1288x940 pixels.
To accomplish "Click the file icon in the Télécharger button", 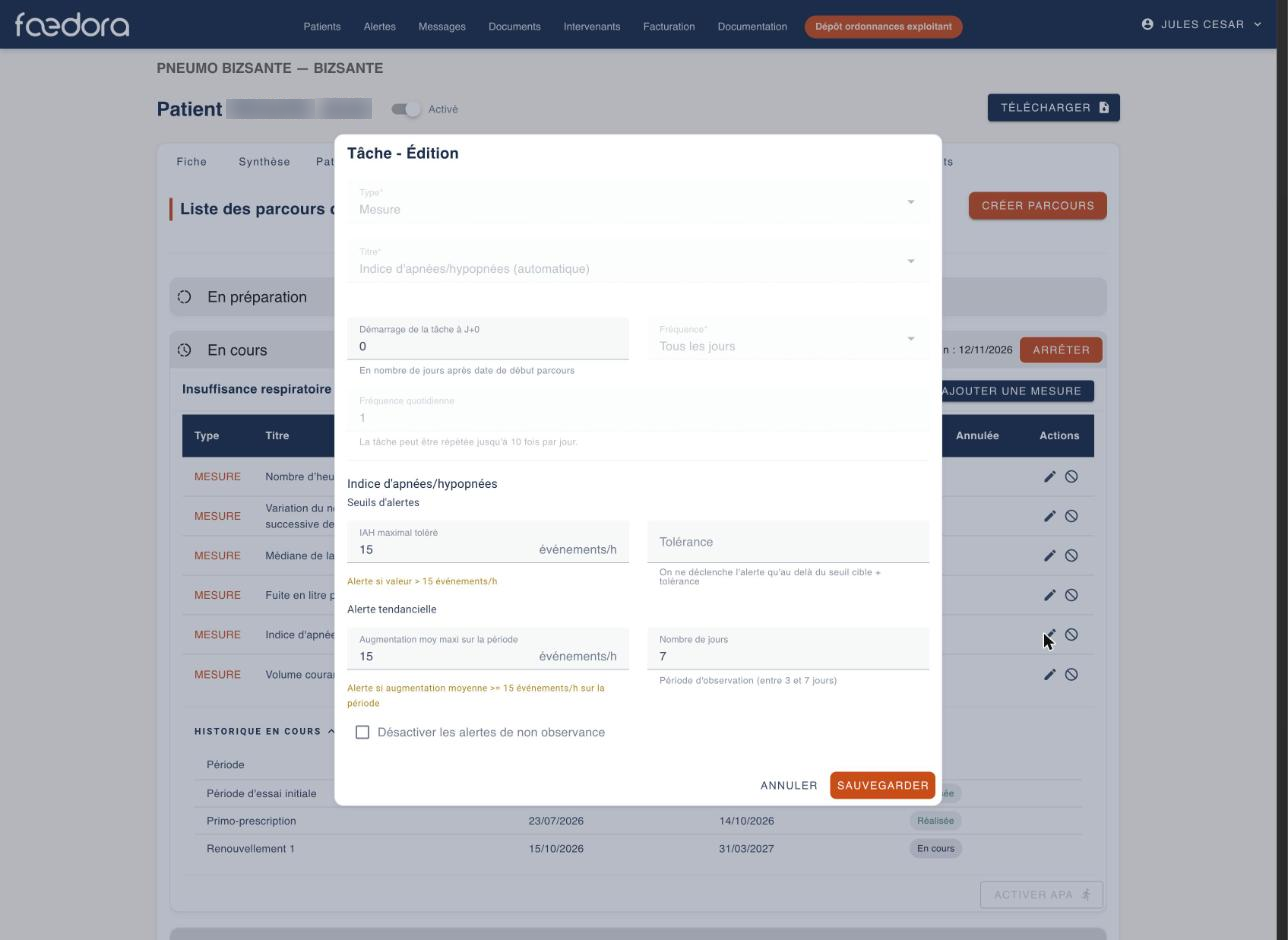I will 1104,108.
